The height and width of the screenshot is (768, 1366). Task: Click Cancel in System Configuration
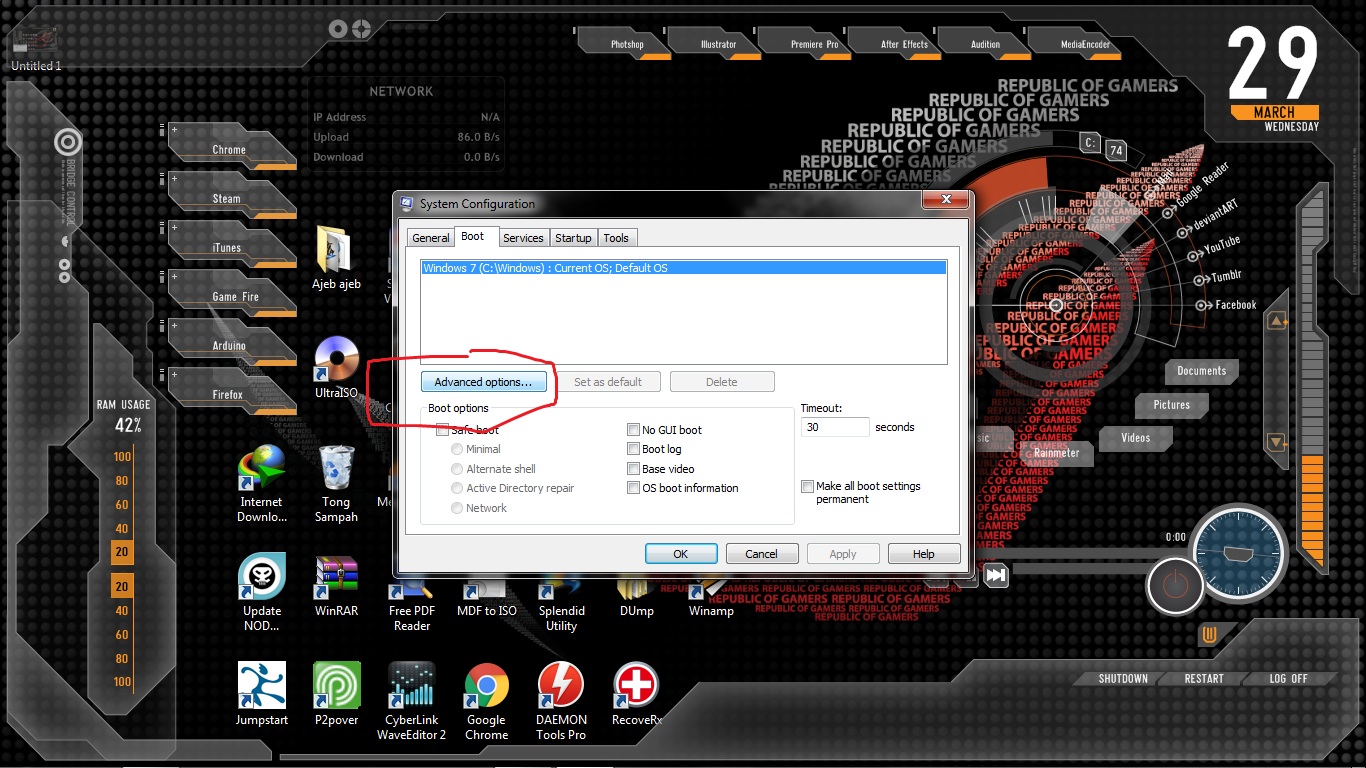point(761,554)
